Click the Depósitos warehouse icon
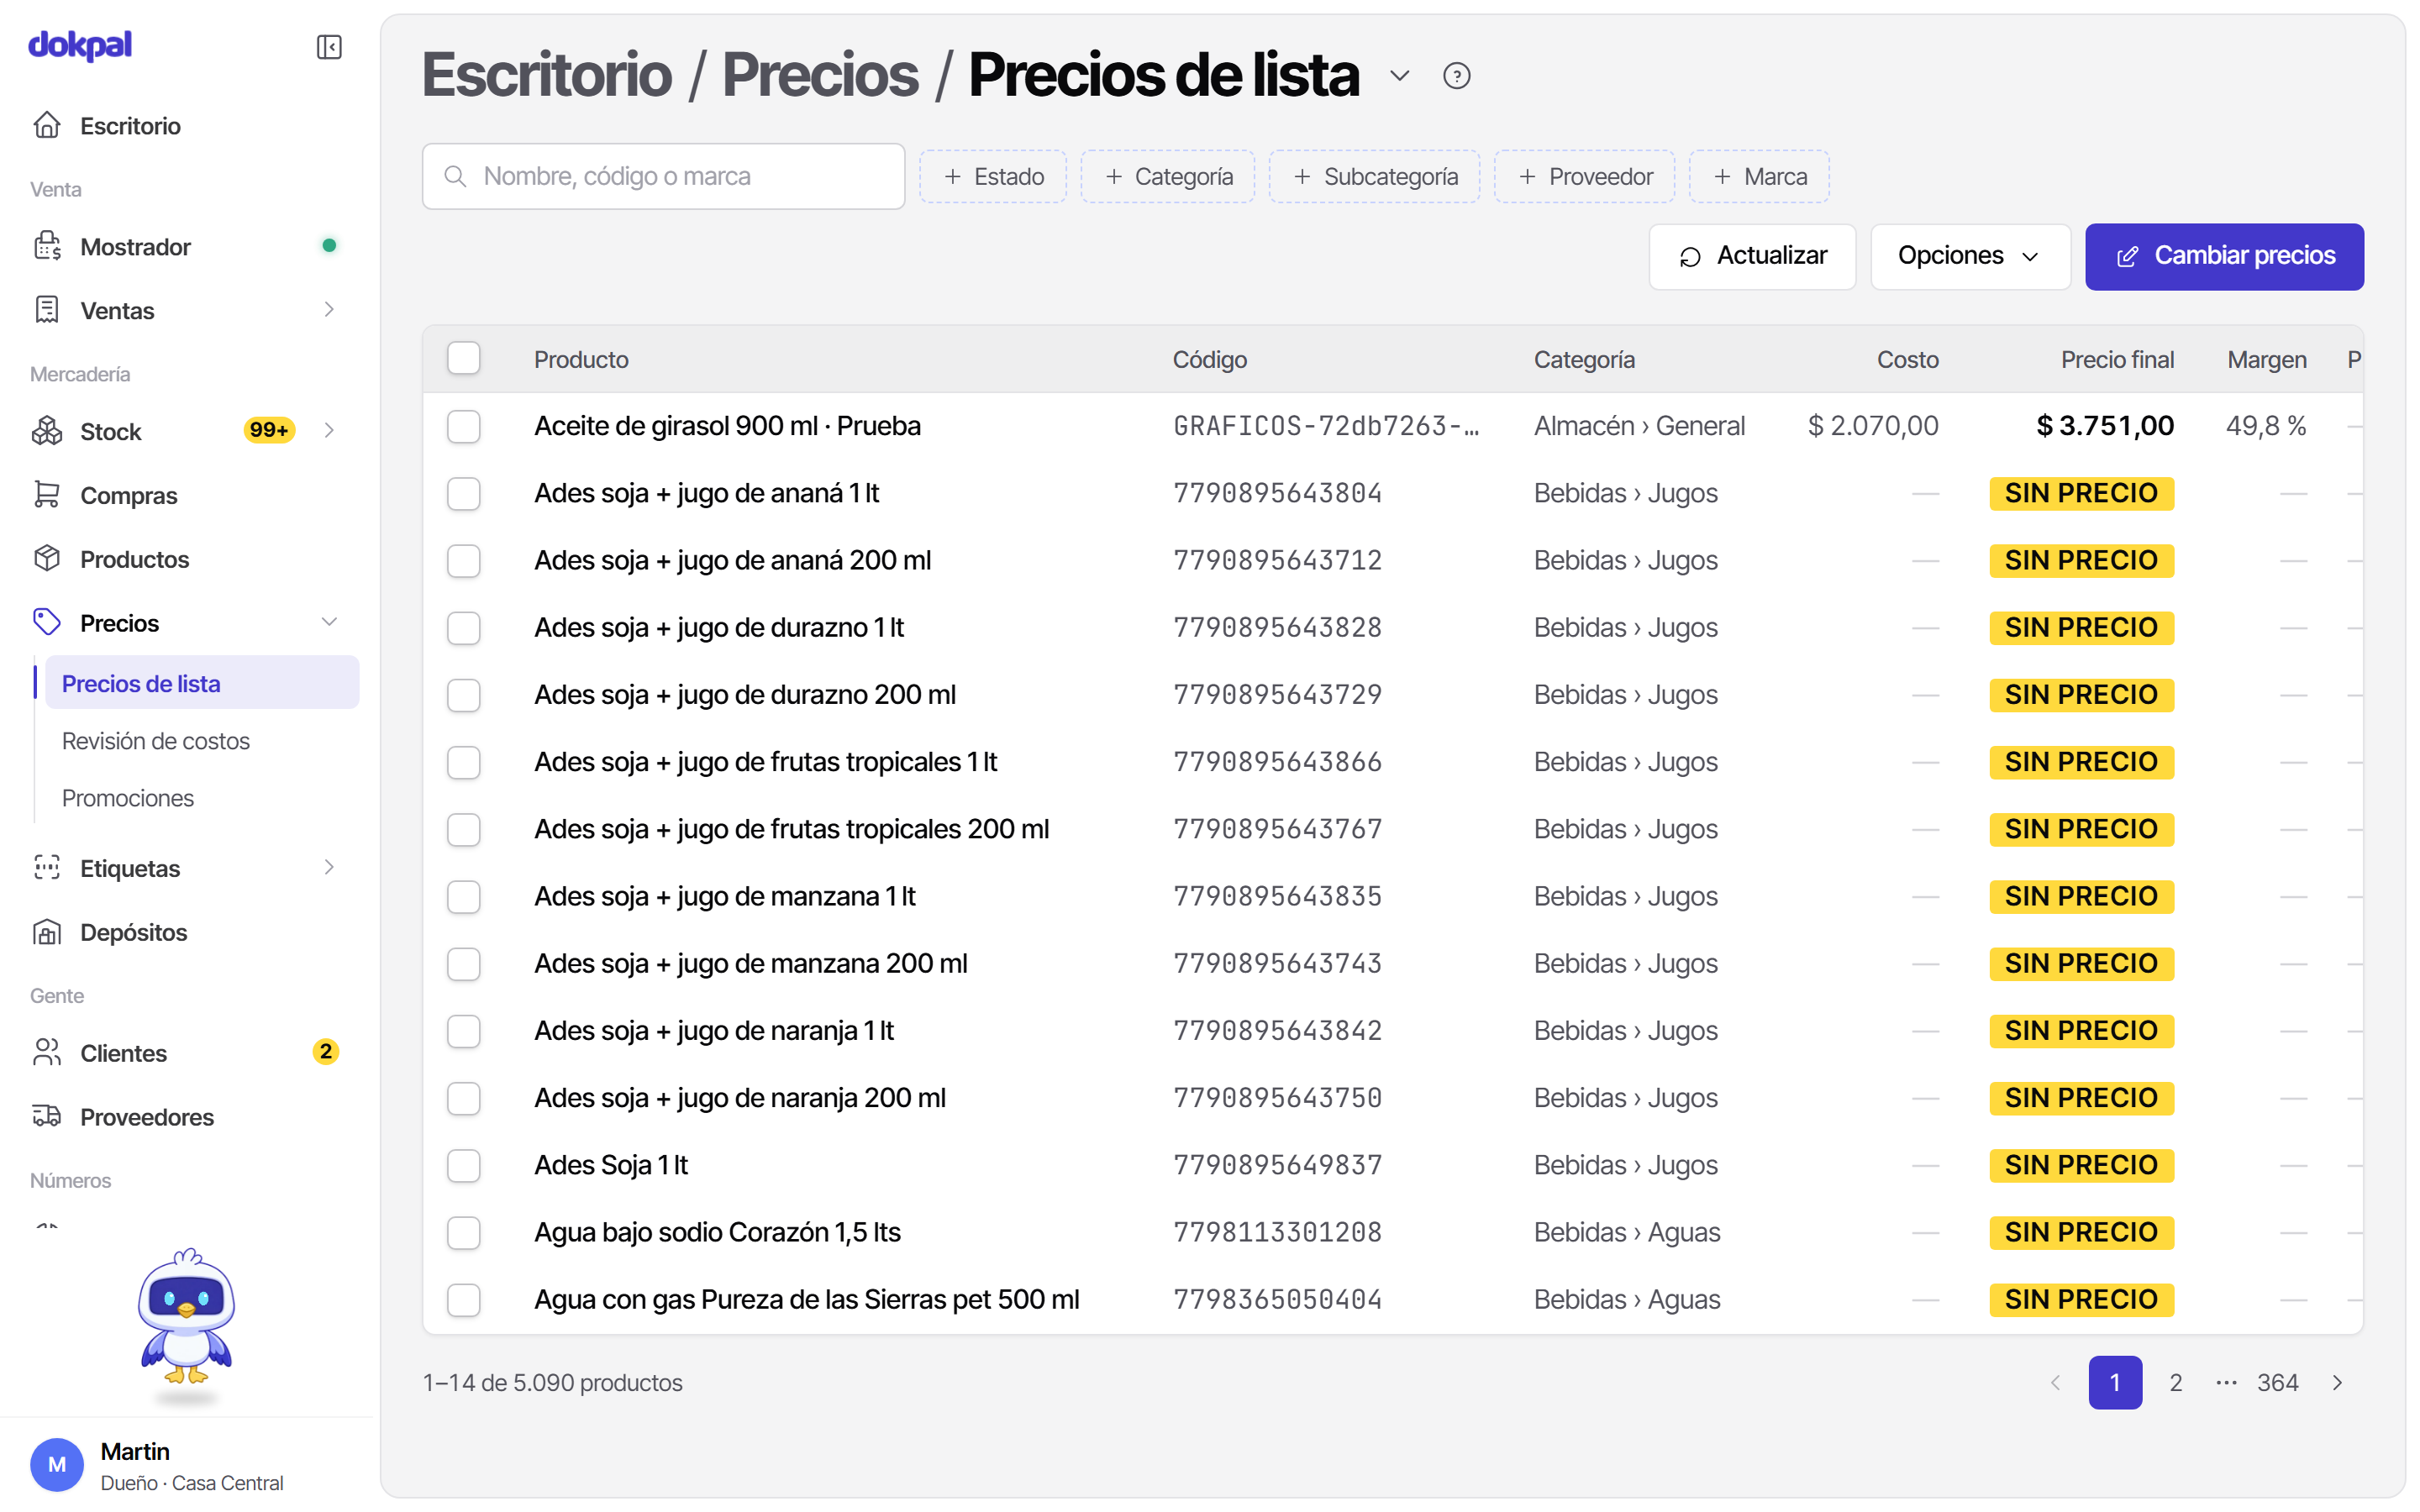 (47, 931)
